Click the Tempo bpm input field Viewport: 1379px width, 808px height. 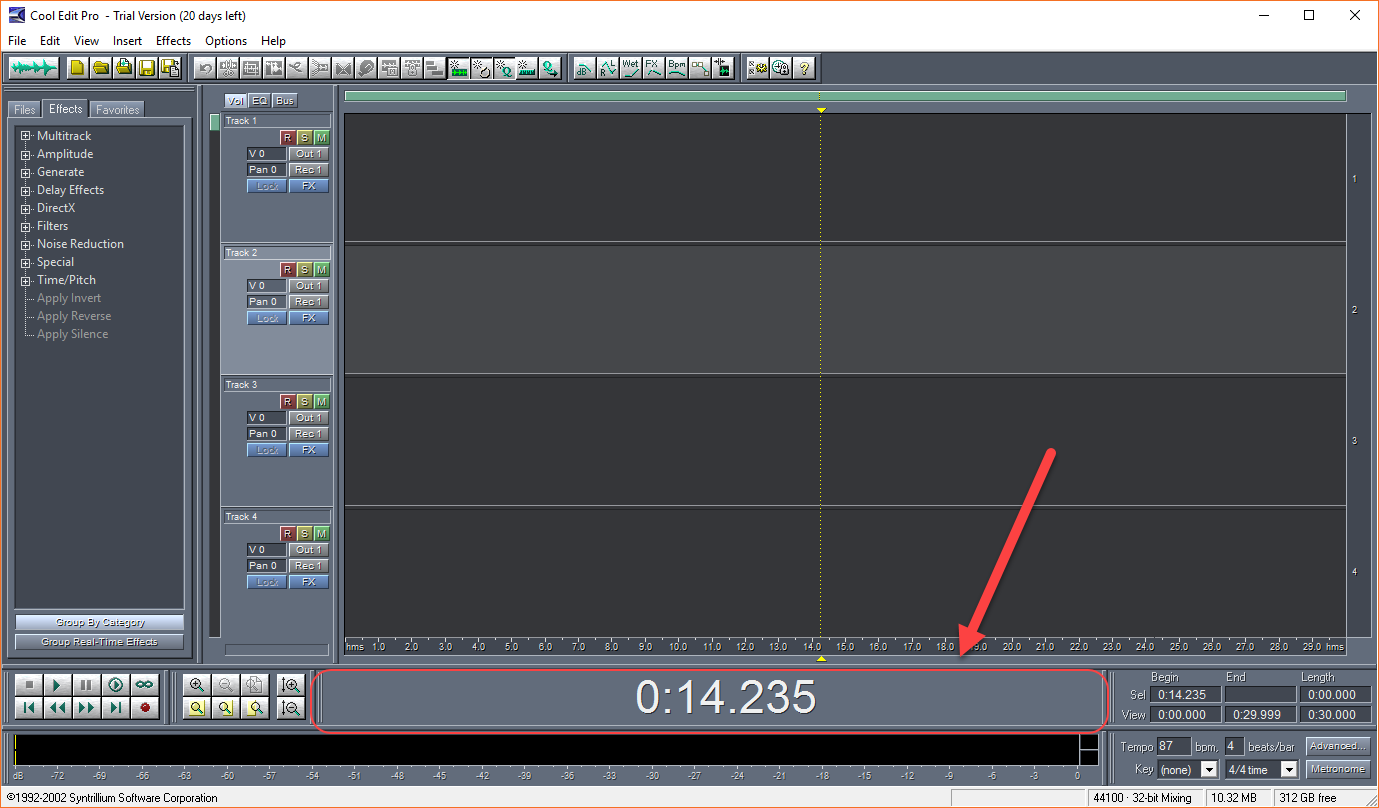pyautogui.click(x=1174, y=747)
